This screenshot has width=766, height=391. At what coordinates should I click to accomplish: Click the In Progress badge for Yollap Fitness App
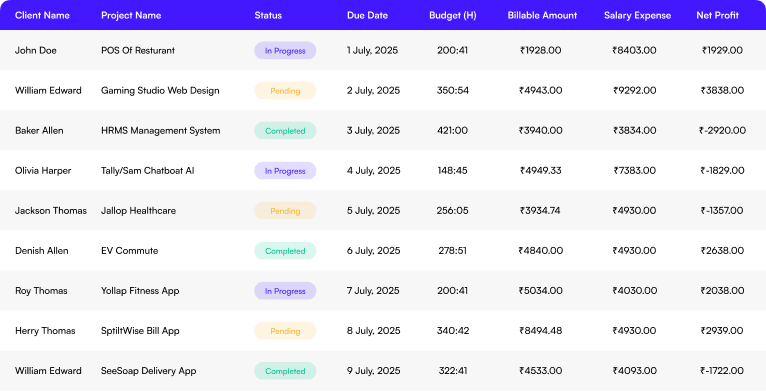coord(285,291)
